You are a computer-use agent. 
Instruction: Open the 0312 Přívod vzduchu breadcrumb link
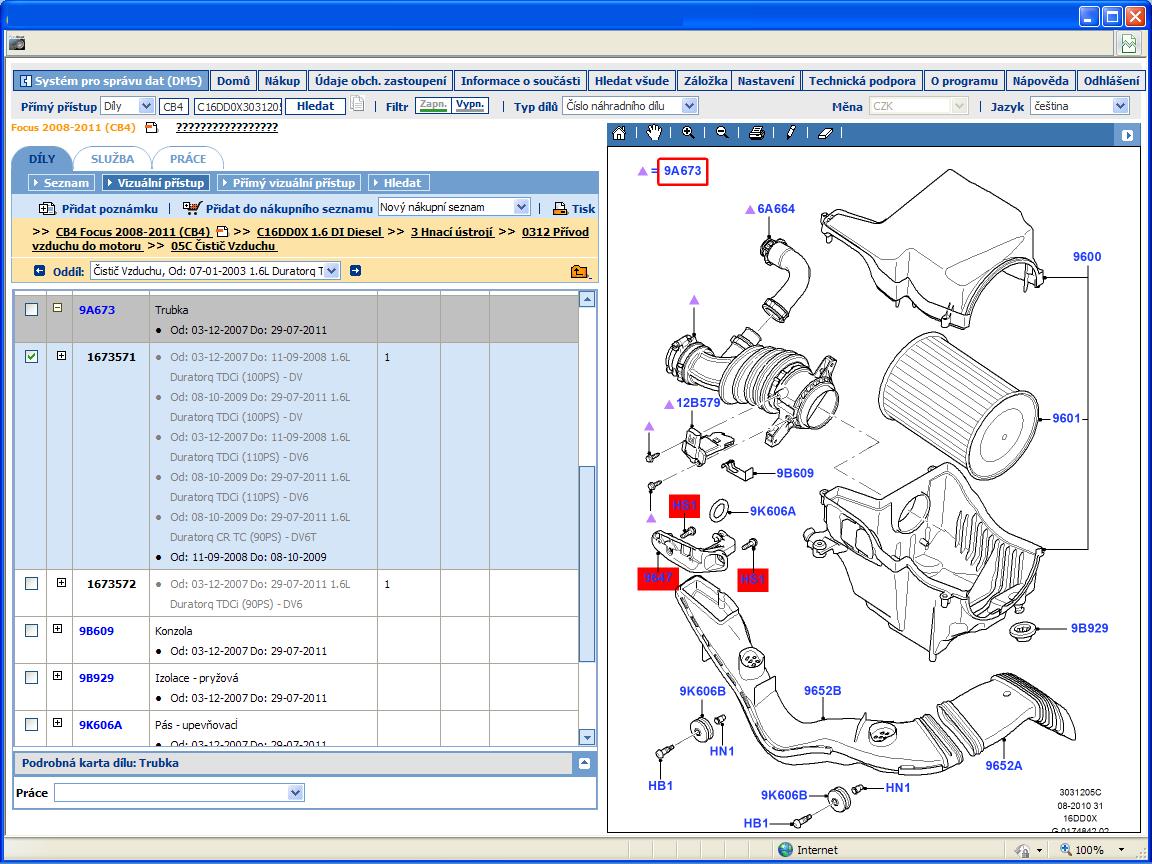point(555,232)
